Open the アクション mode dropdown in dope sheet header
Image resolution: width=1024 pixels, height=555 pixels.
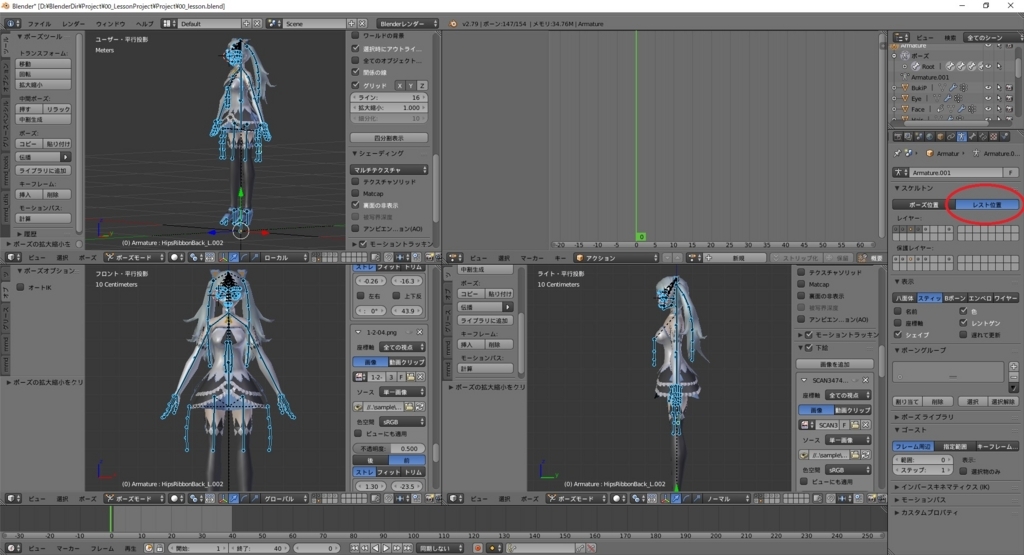(616, 258)
